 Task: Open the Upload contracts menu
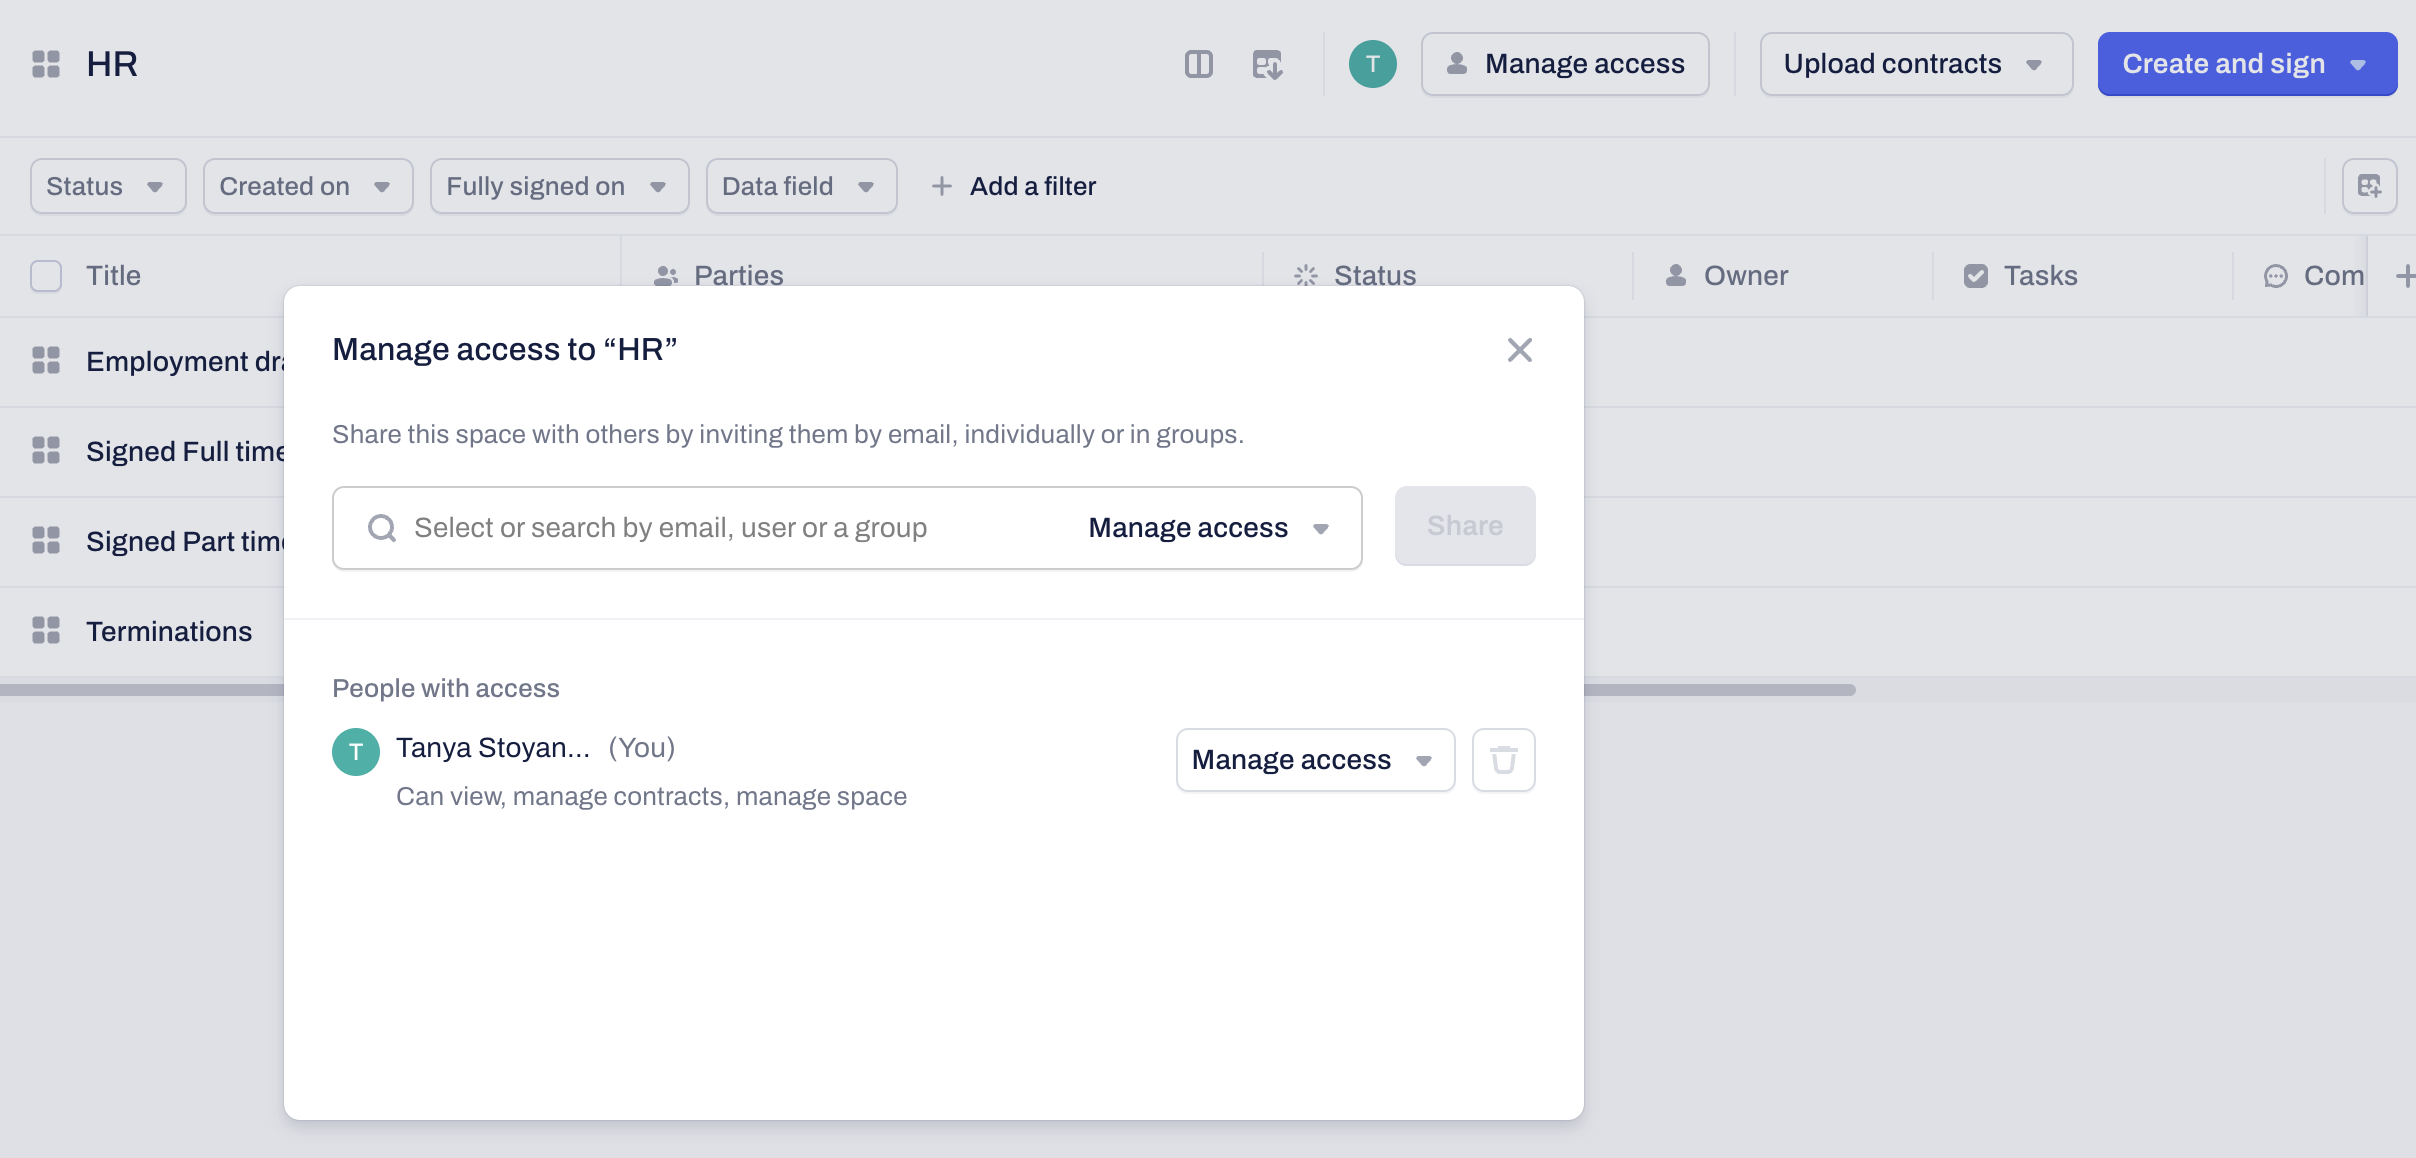[1915, 64]
